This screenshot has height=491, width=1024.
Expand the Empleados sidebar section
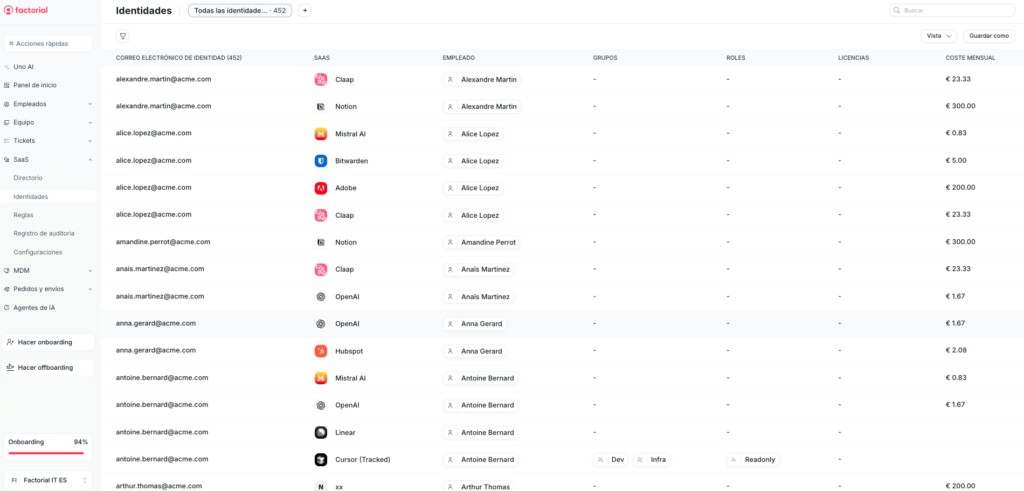pos(48,104)
